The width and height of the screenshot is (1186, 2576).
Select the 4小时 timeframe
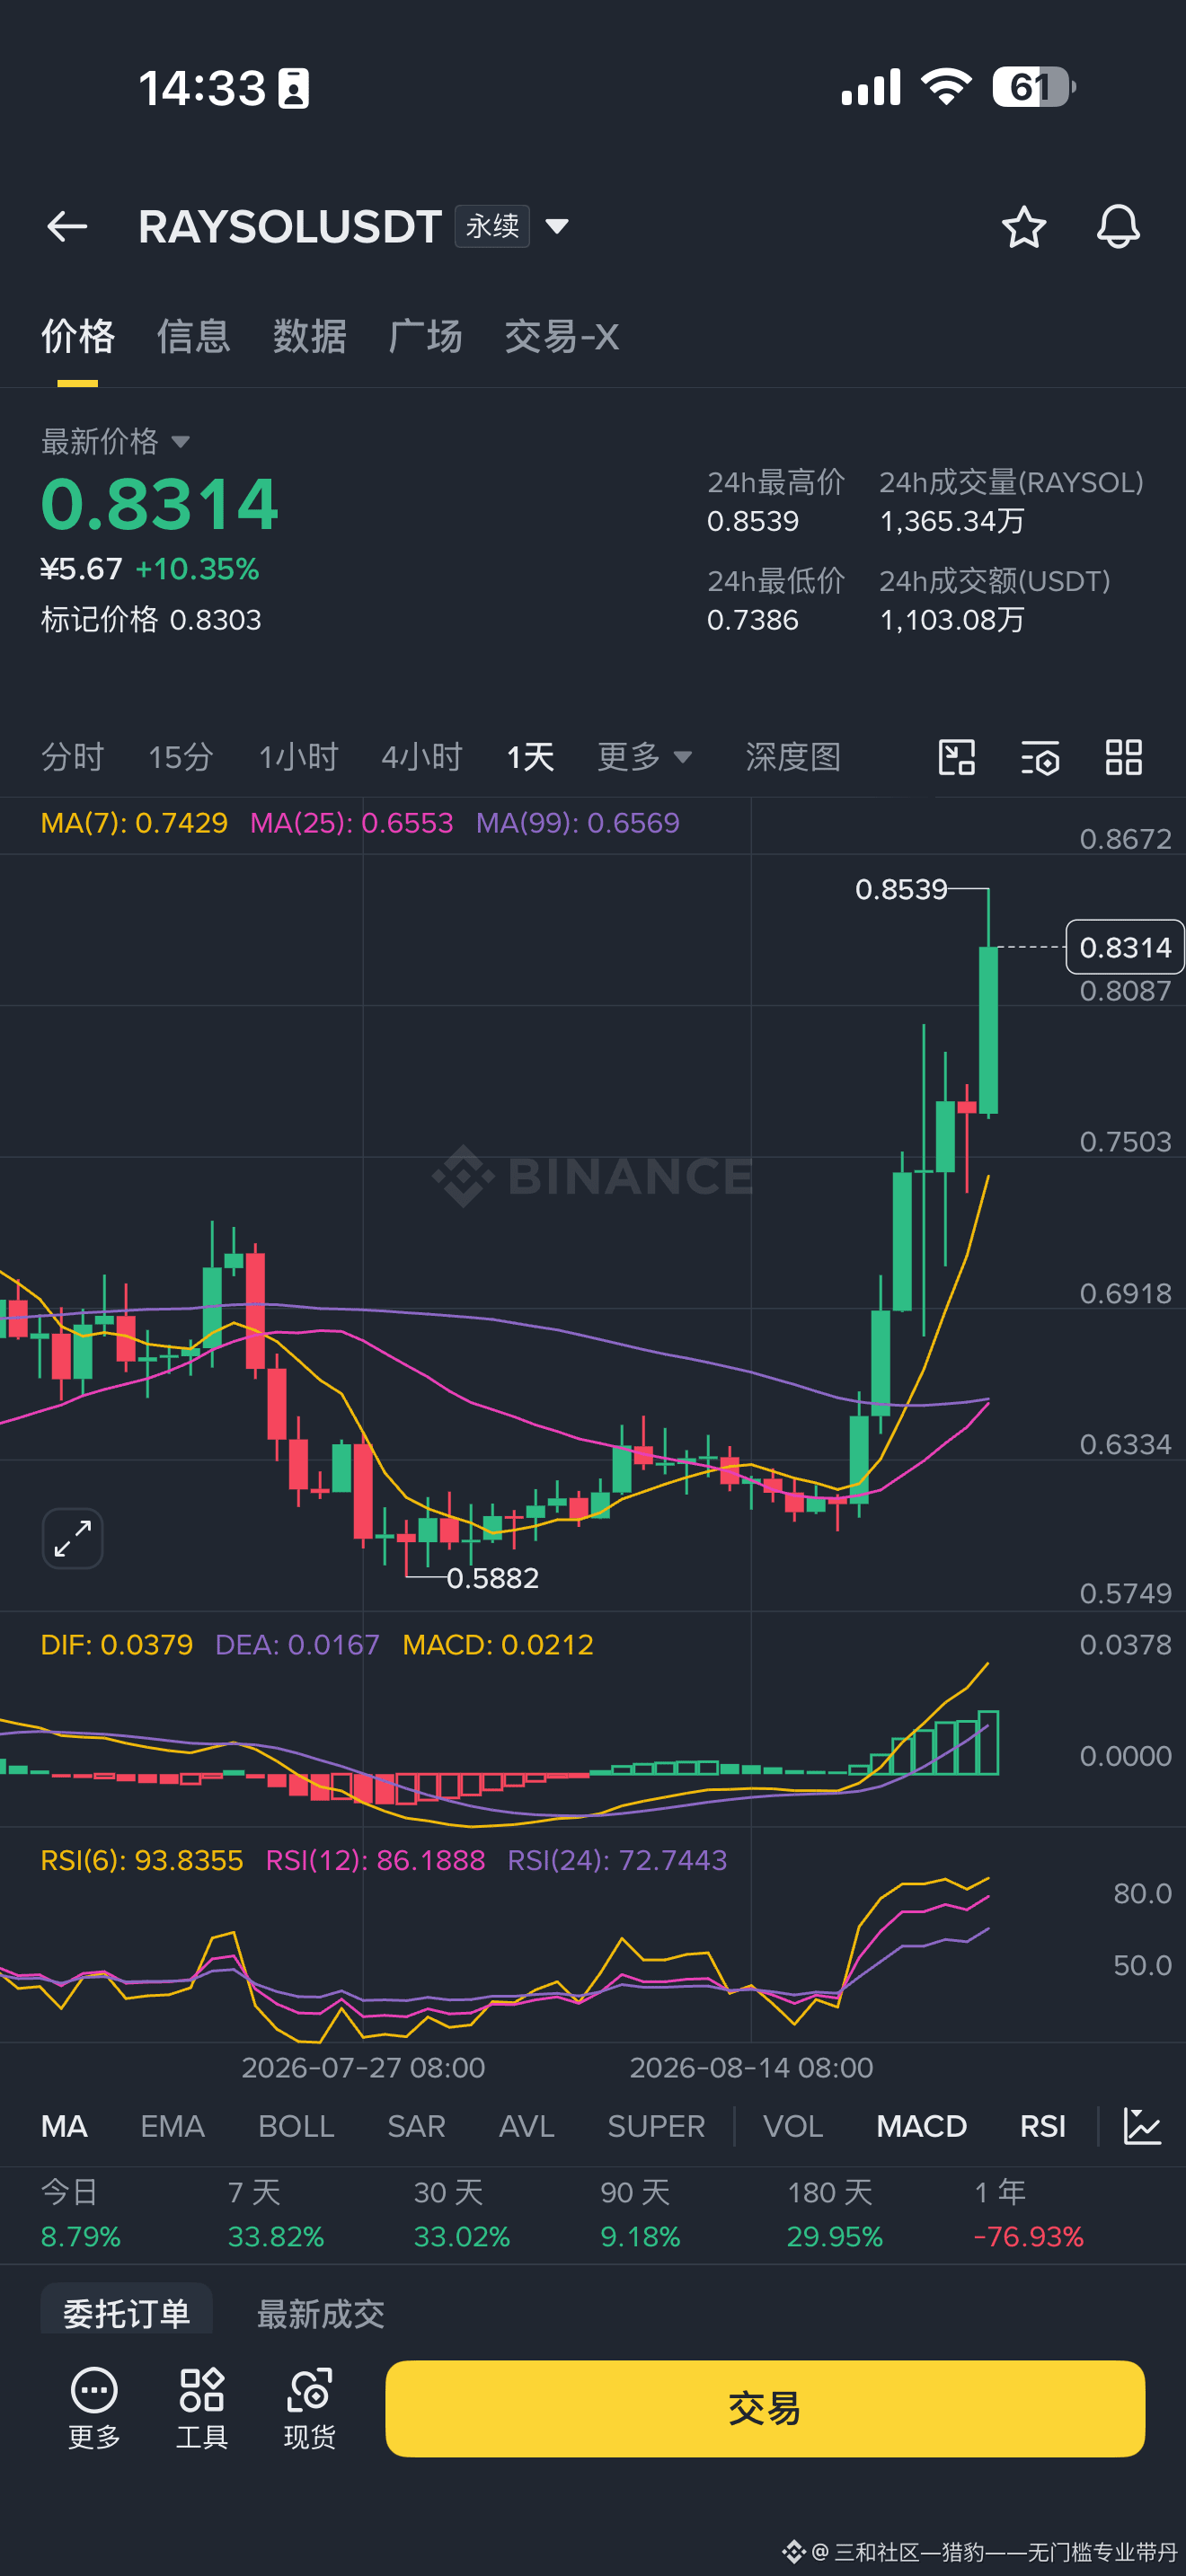(x=422, y=757)
